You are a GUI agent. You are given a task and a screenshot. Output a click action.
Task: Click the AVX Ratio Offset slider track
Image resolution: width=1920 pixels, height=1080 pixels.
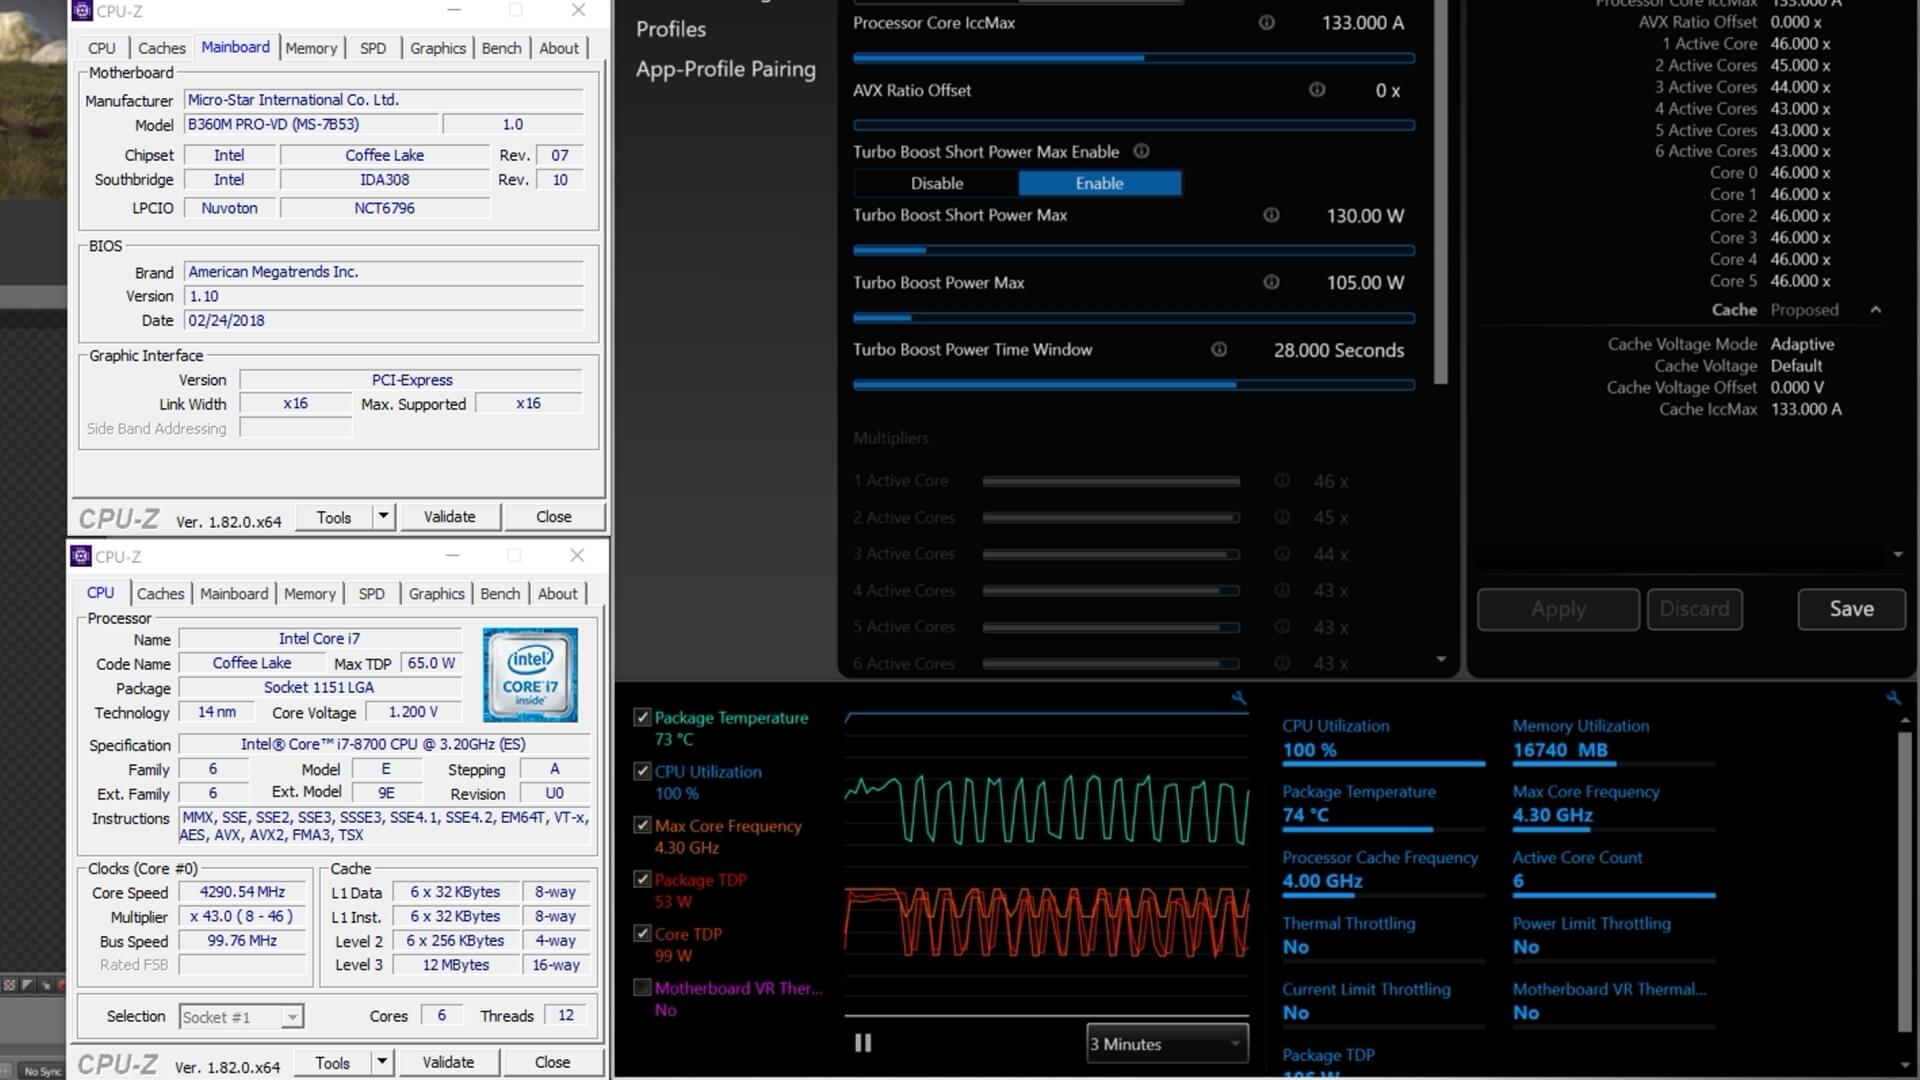click(1134, 125)
